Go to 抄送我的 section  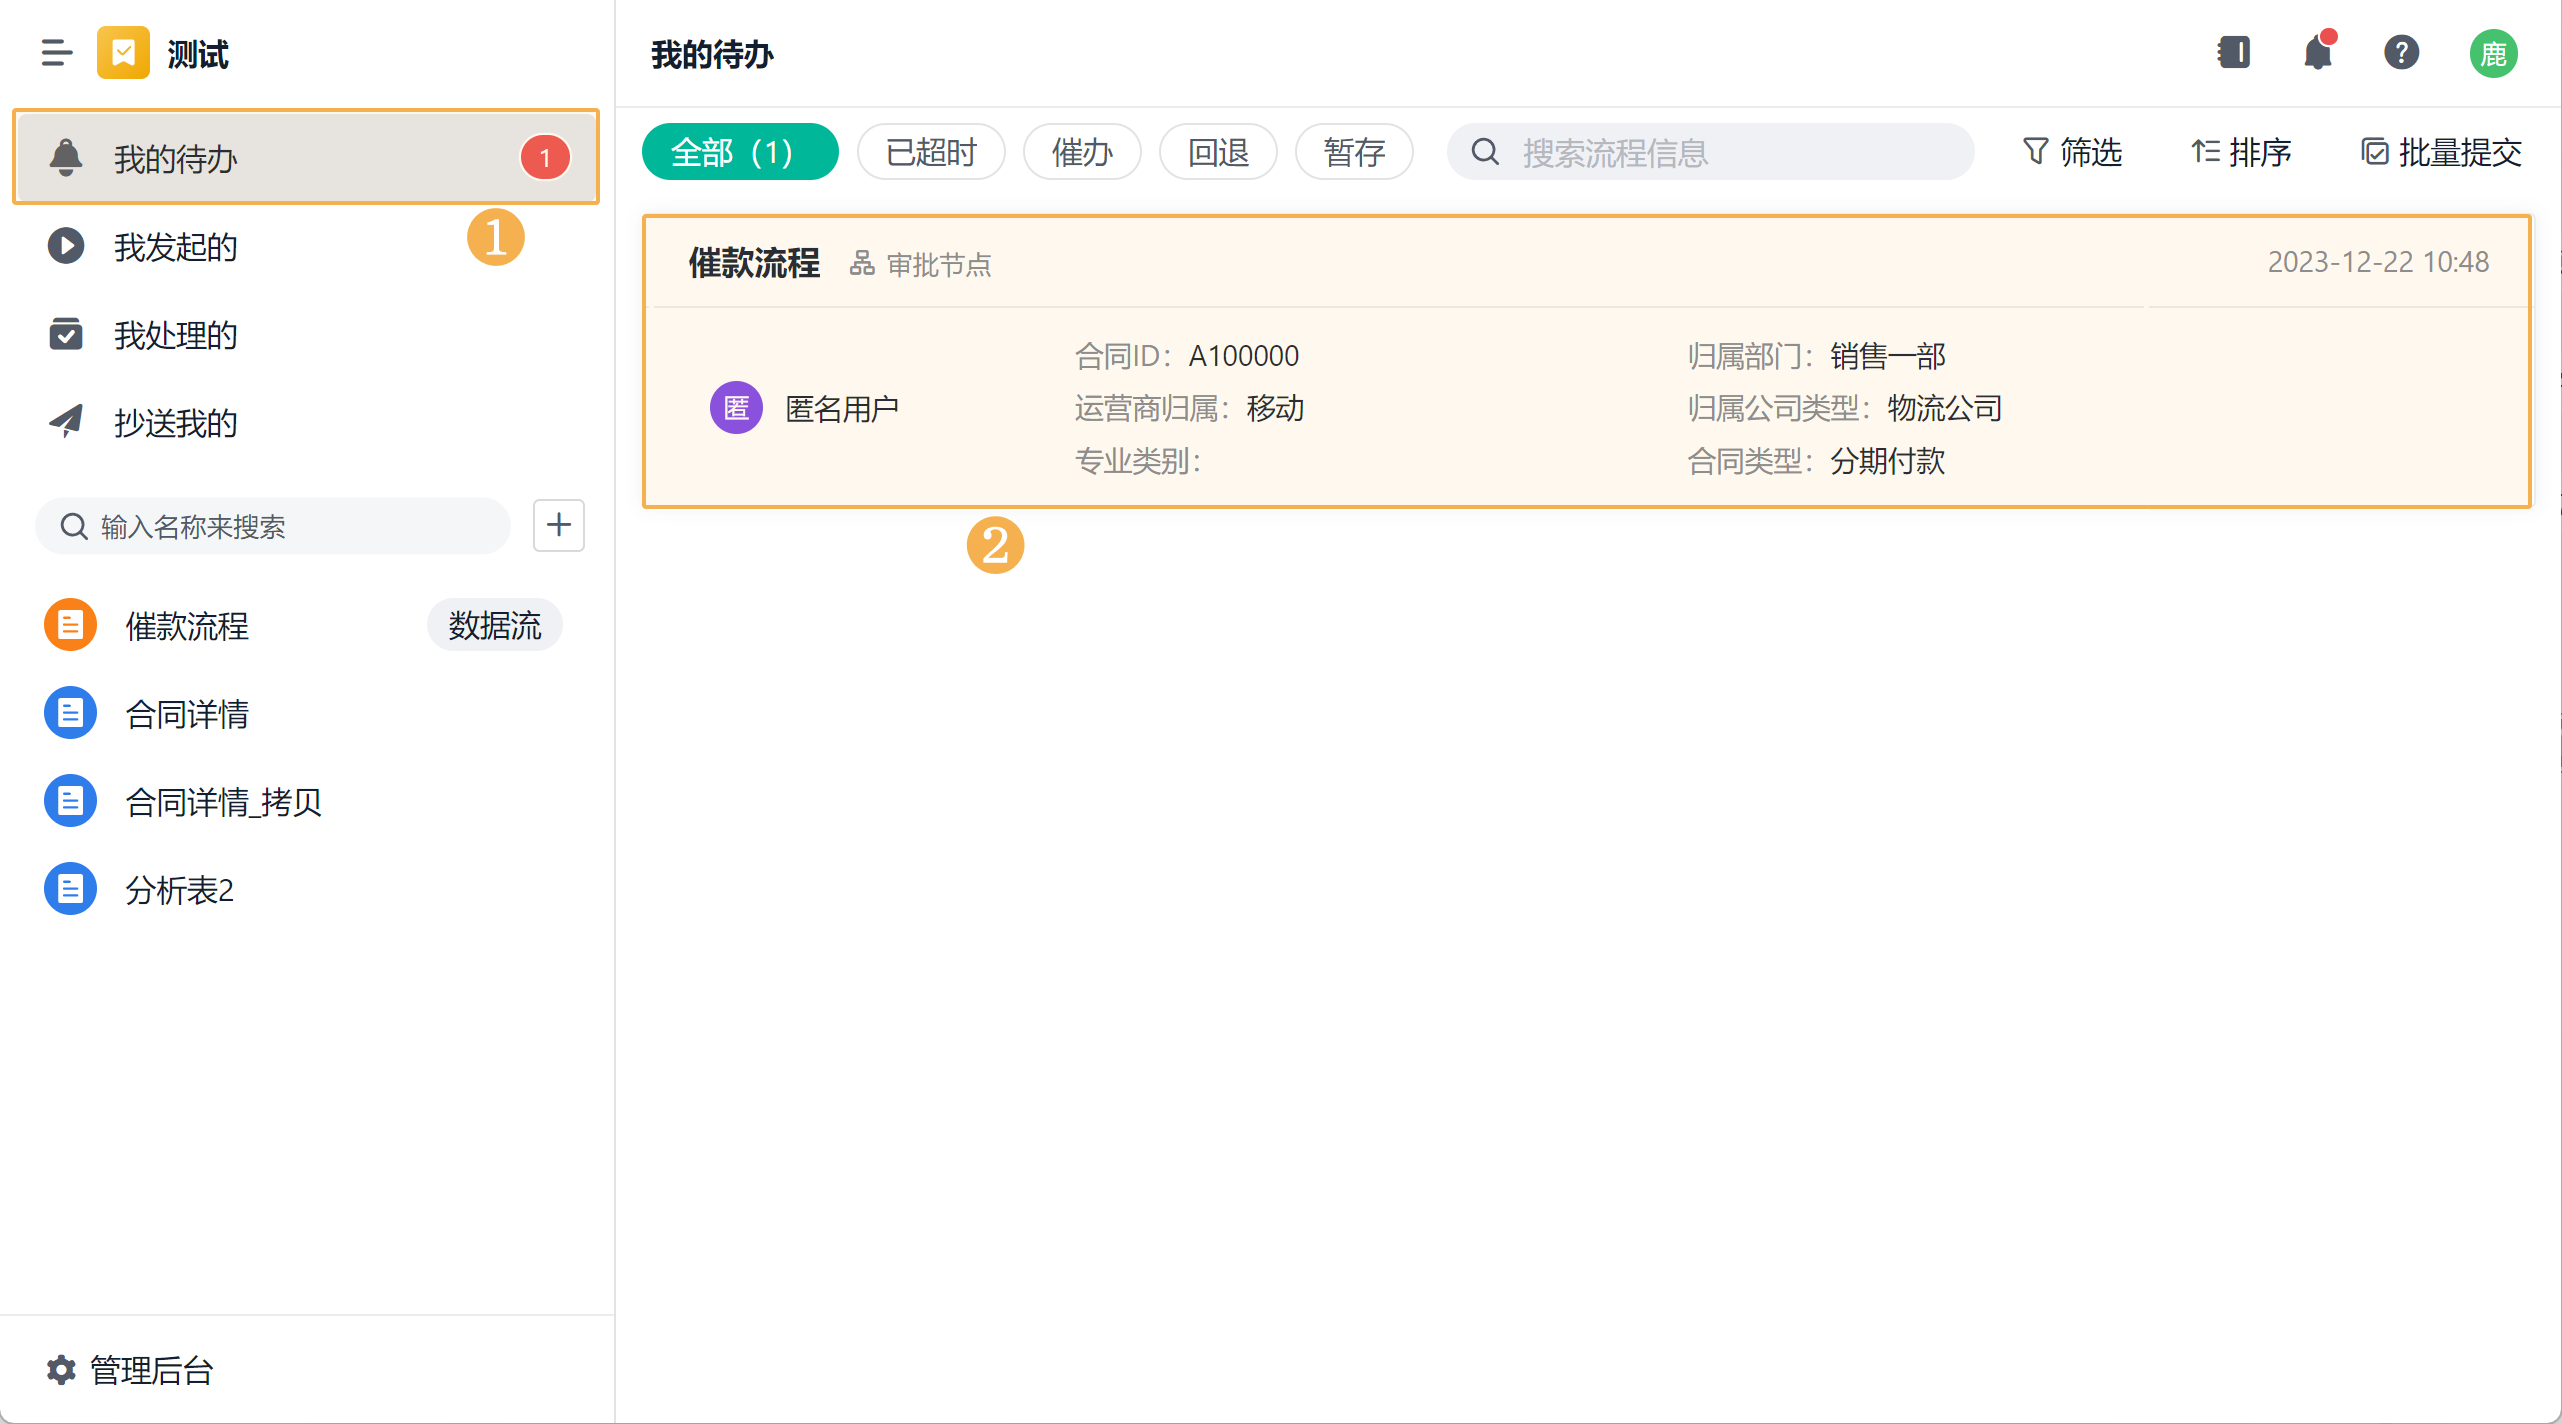pyautogui.click(x=175, y=422)
